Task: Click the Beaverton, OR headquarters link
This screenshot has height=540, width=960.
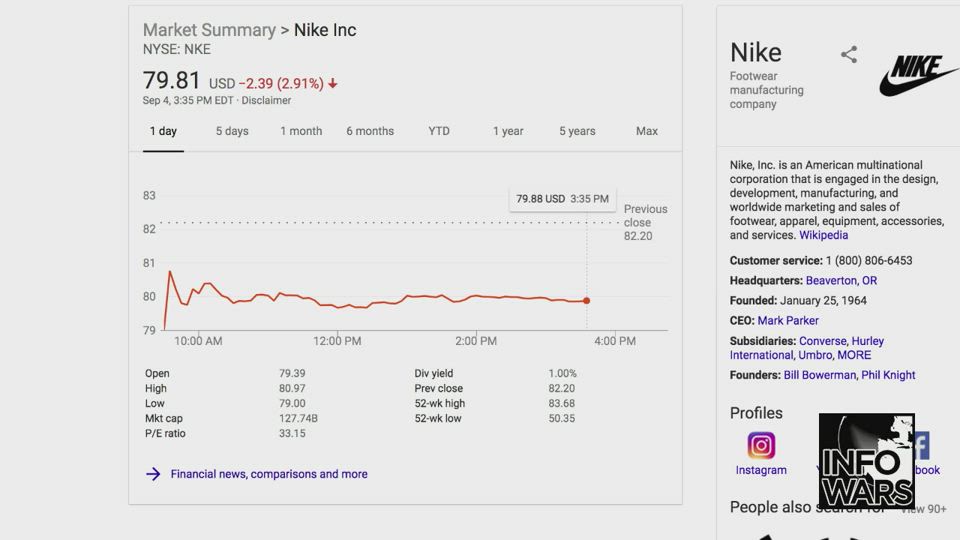Action: pos(841,281)
